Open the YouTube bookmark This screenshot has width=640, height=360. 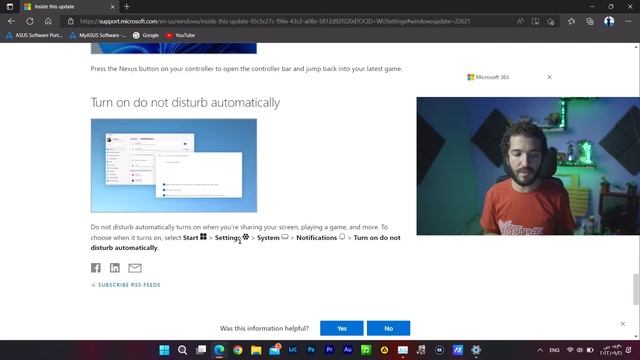click(x=180, y=36)
